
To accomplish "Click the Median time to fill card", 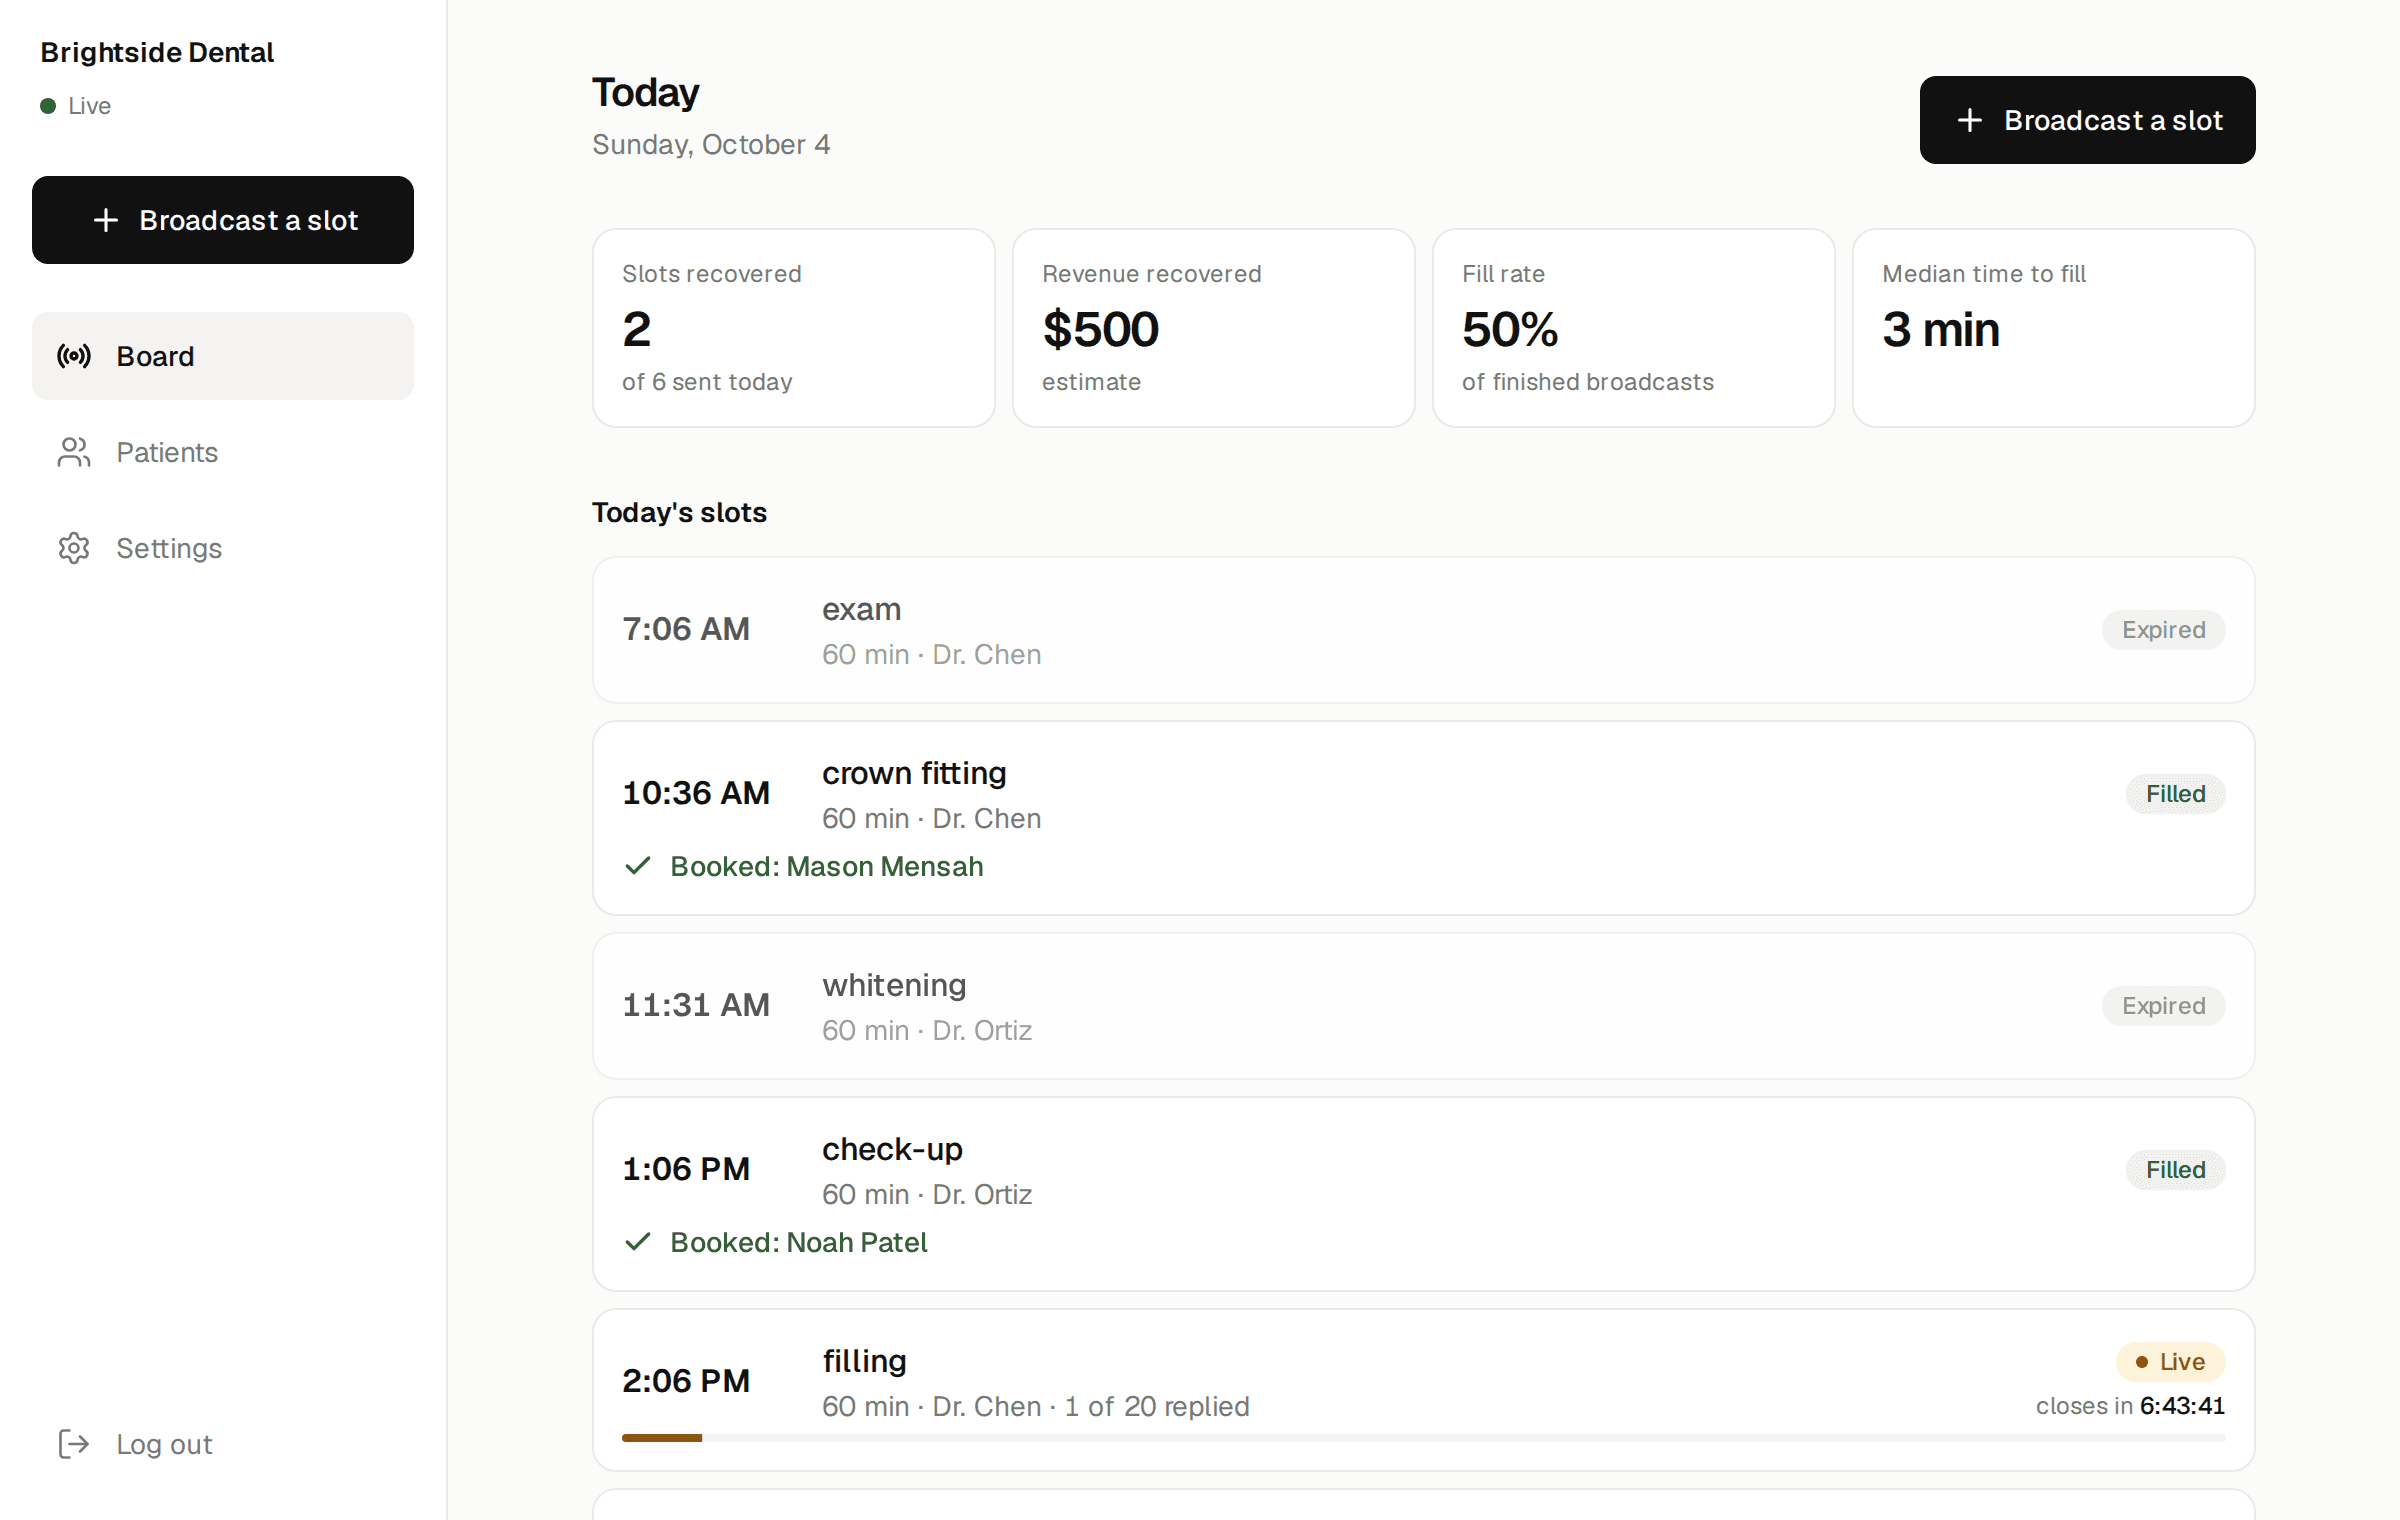I will (x=2054, y=328).
